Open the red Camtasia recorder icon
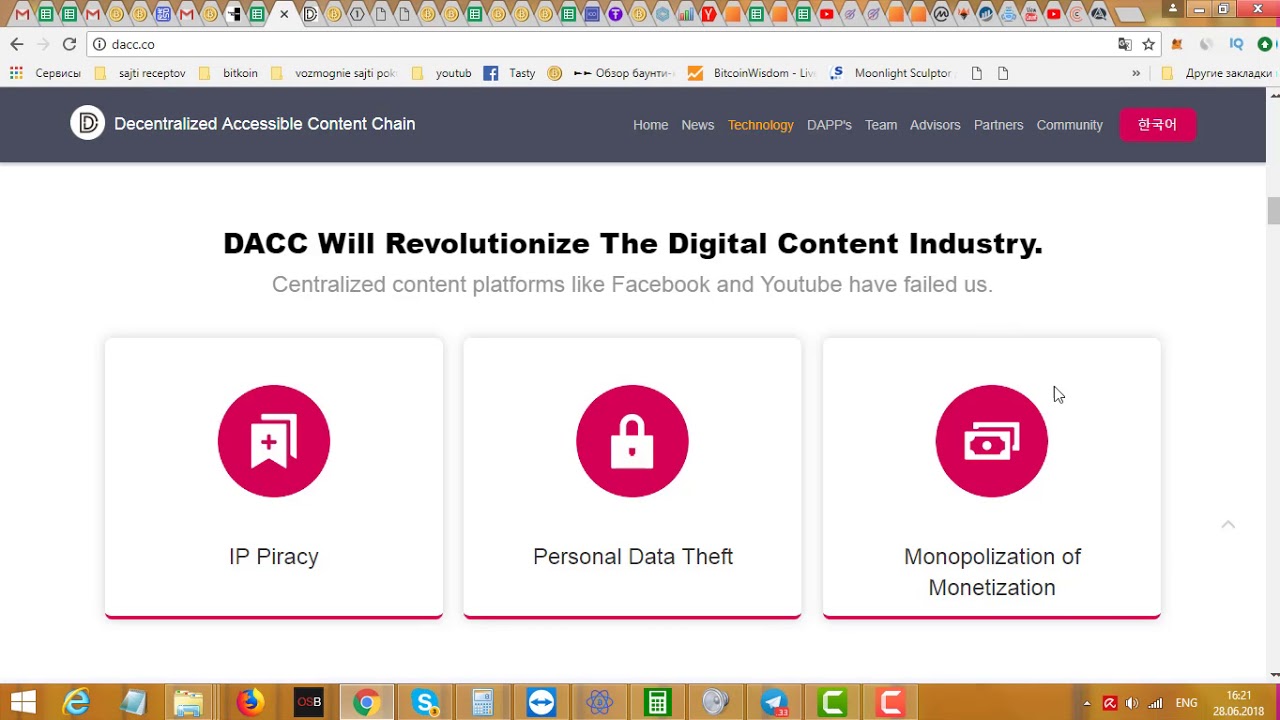Viewport: 1280px width, 720px height. point(890,703)
